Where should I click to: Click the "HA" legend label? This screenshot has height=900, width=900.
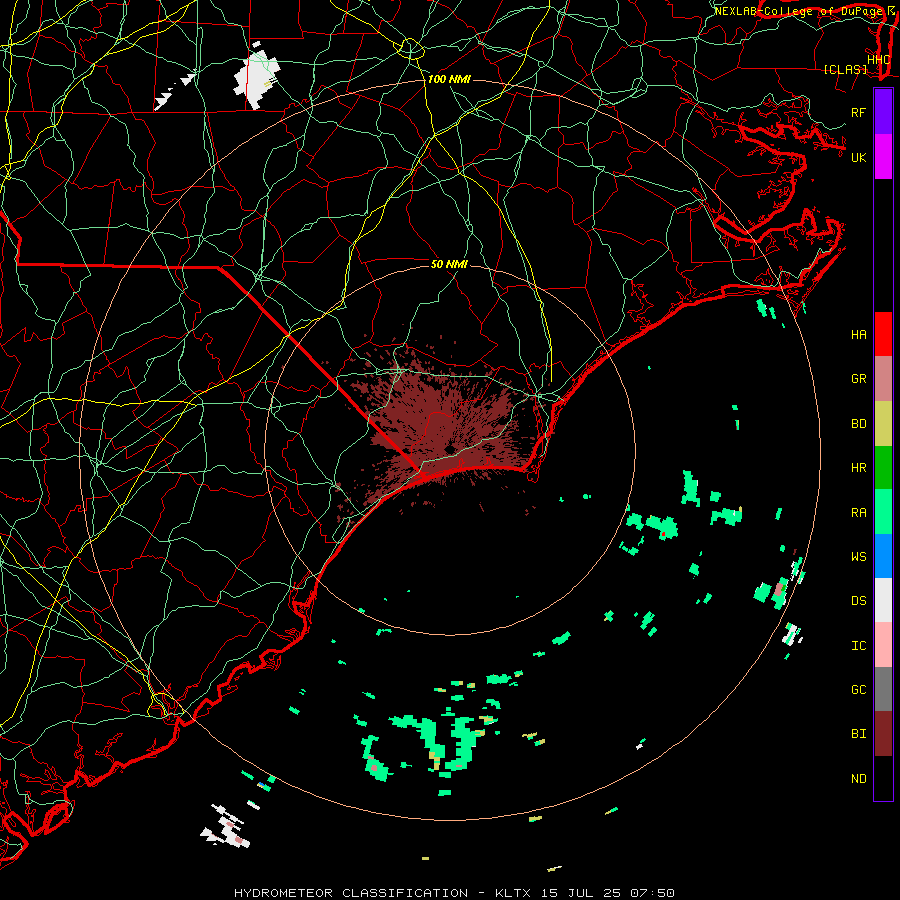coord(858,334)
